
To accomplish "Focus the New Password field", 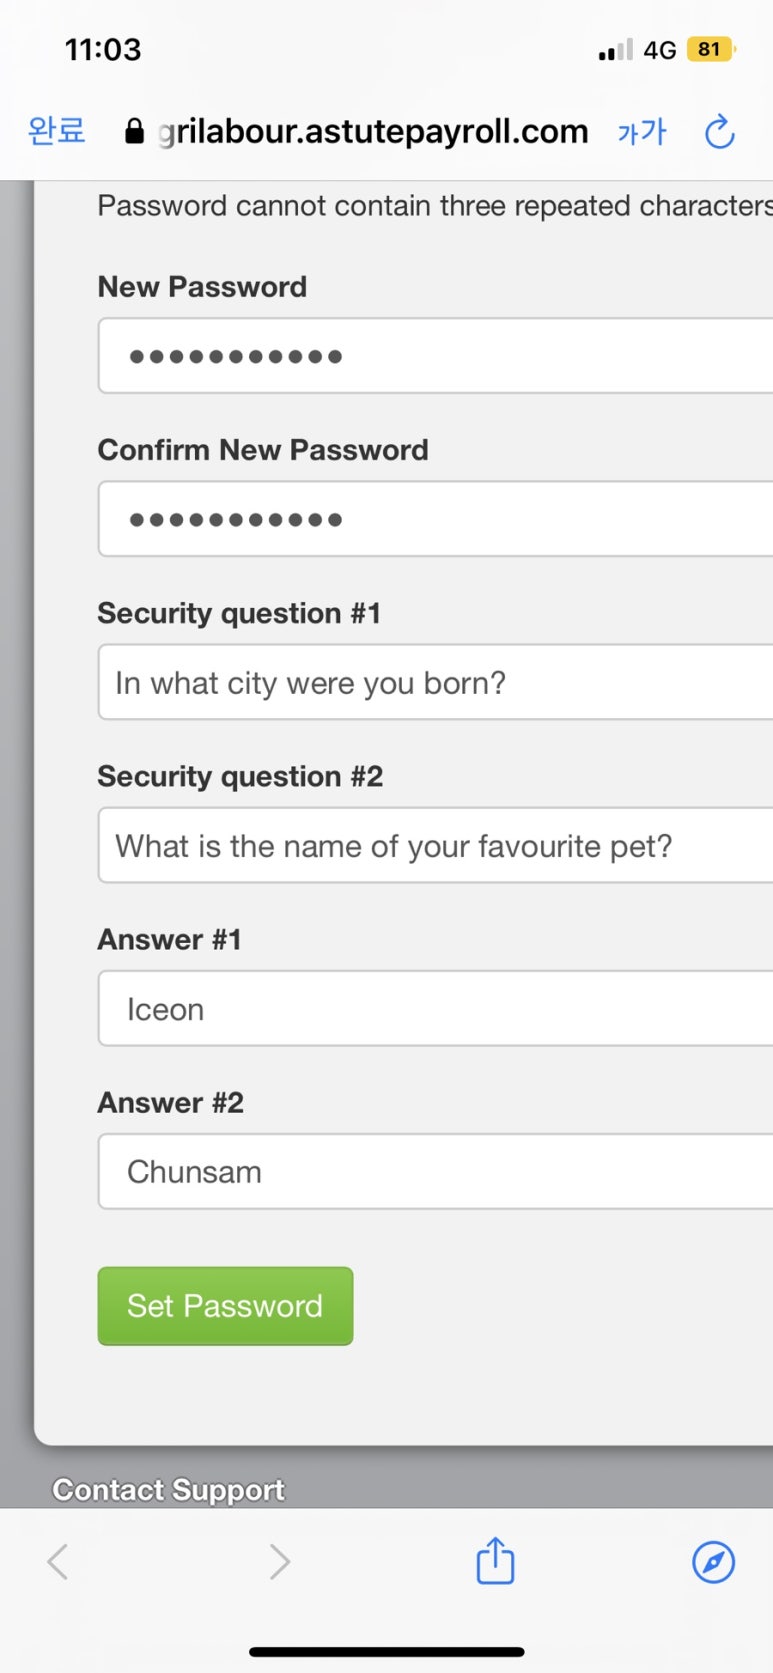I will tap(436, 356).
